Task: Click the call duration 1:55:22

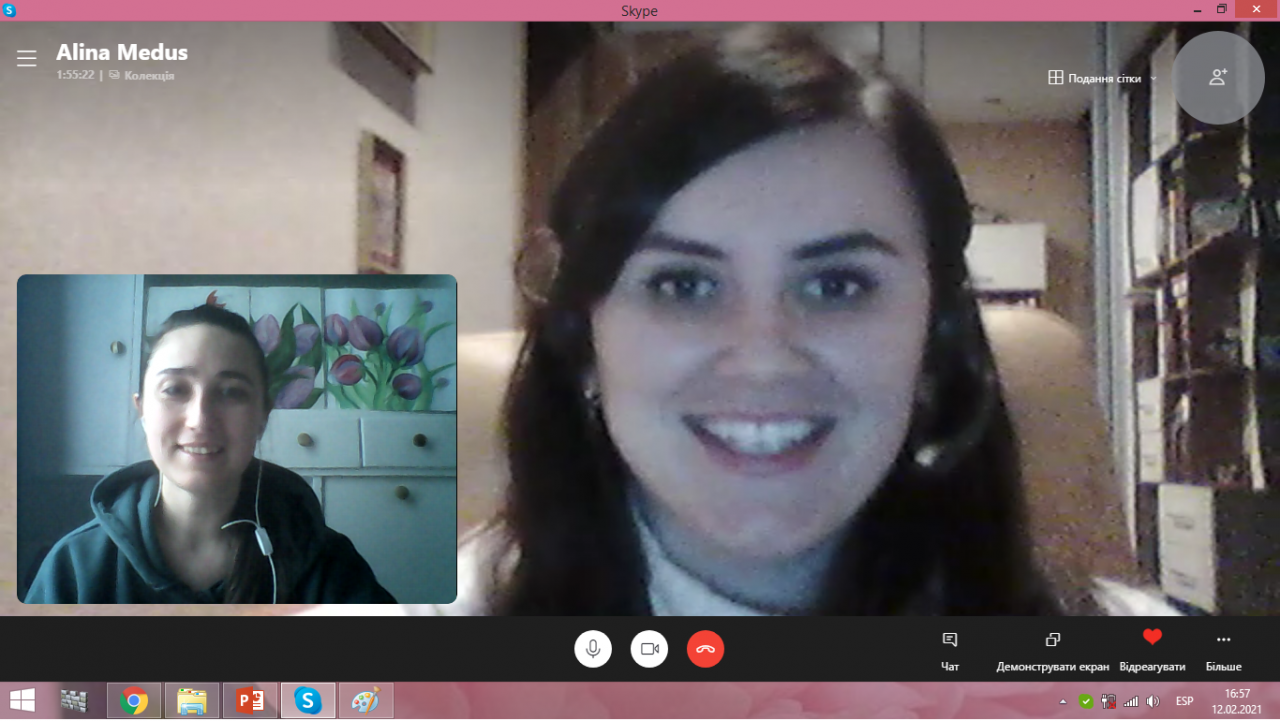Action: (75, 75)
